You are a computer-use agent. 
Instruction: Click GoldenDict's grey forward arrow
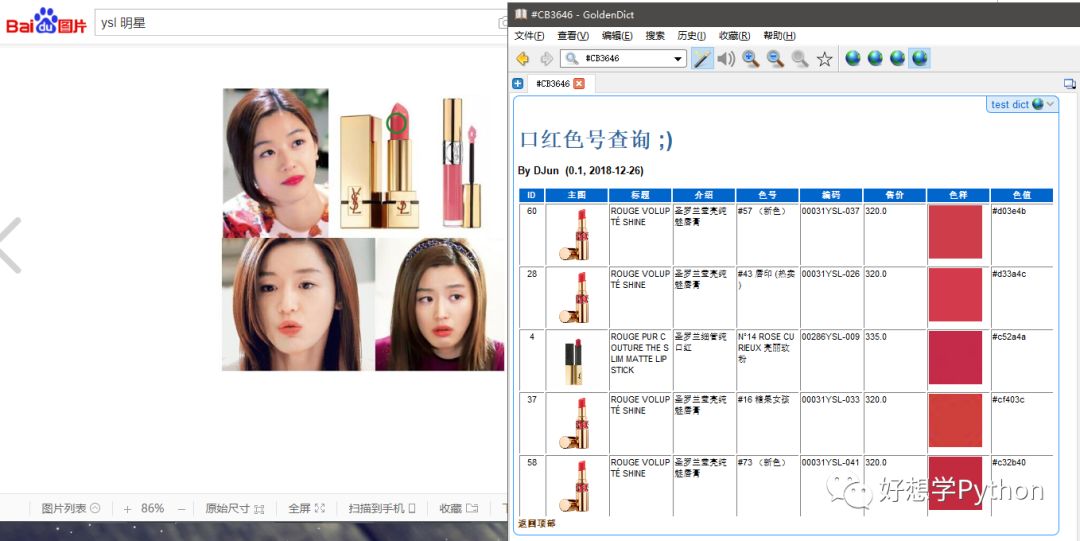click(x=546, y=59)
